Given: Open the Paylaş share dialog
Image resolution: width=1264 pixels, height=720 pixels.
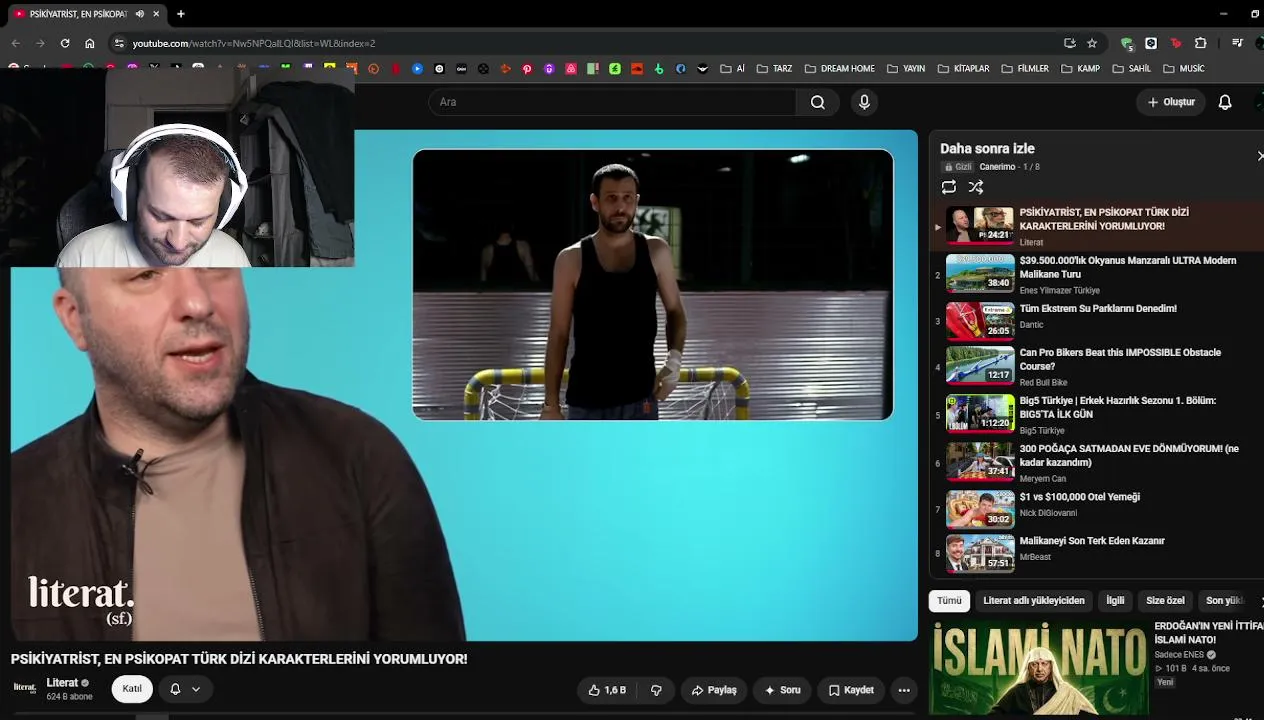Looking at the screenshot, I should click(714, 690).
